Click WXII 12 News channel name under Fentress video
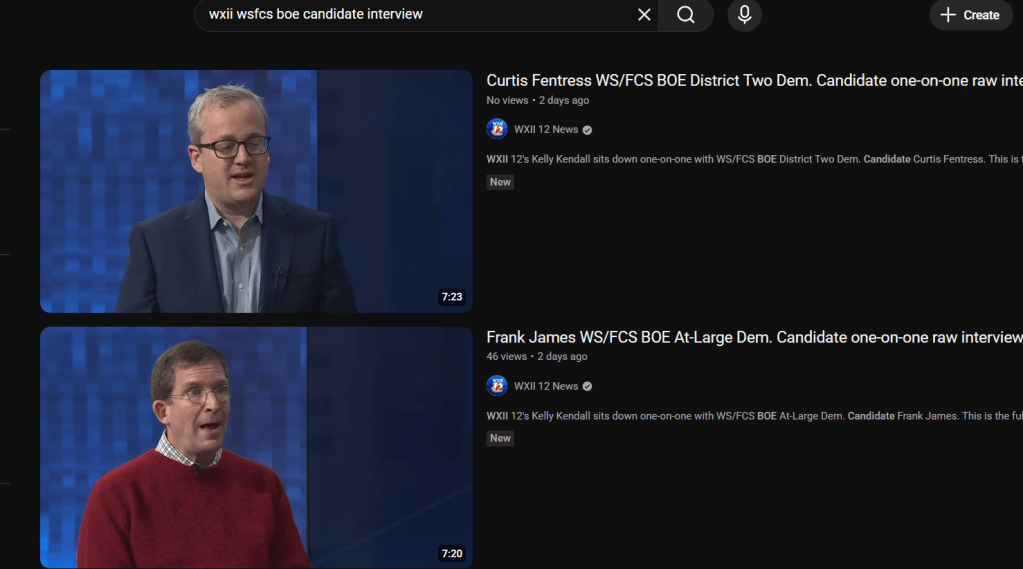 546,129
